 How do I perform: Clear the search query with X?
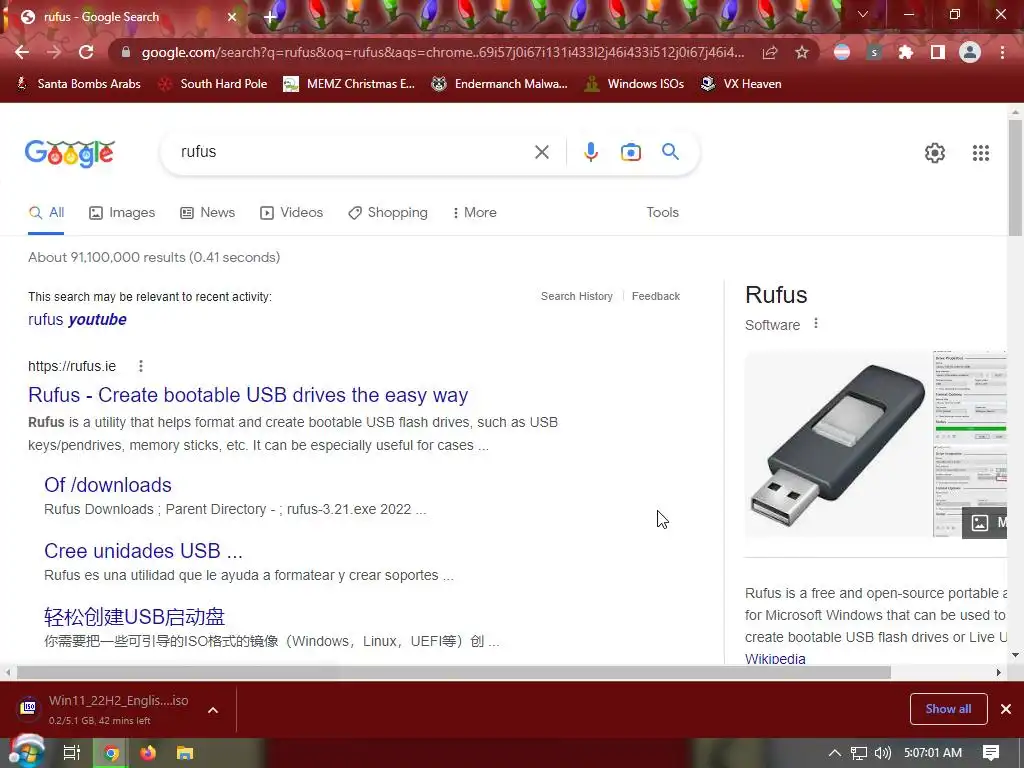[x=542, y=152]
